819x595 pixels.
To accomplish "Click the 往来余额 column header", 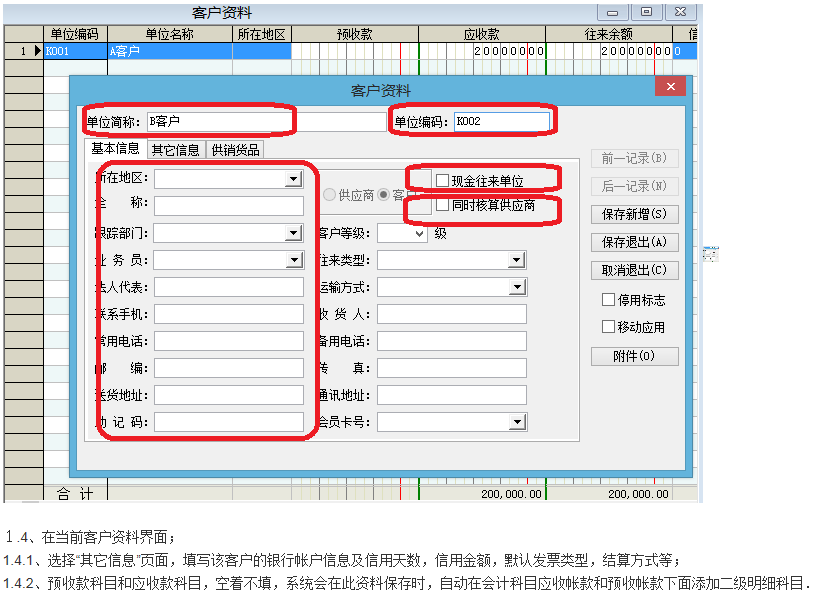I will coord(609,34).
